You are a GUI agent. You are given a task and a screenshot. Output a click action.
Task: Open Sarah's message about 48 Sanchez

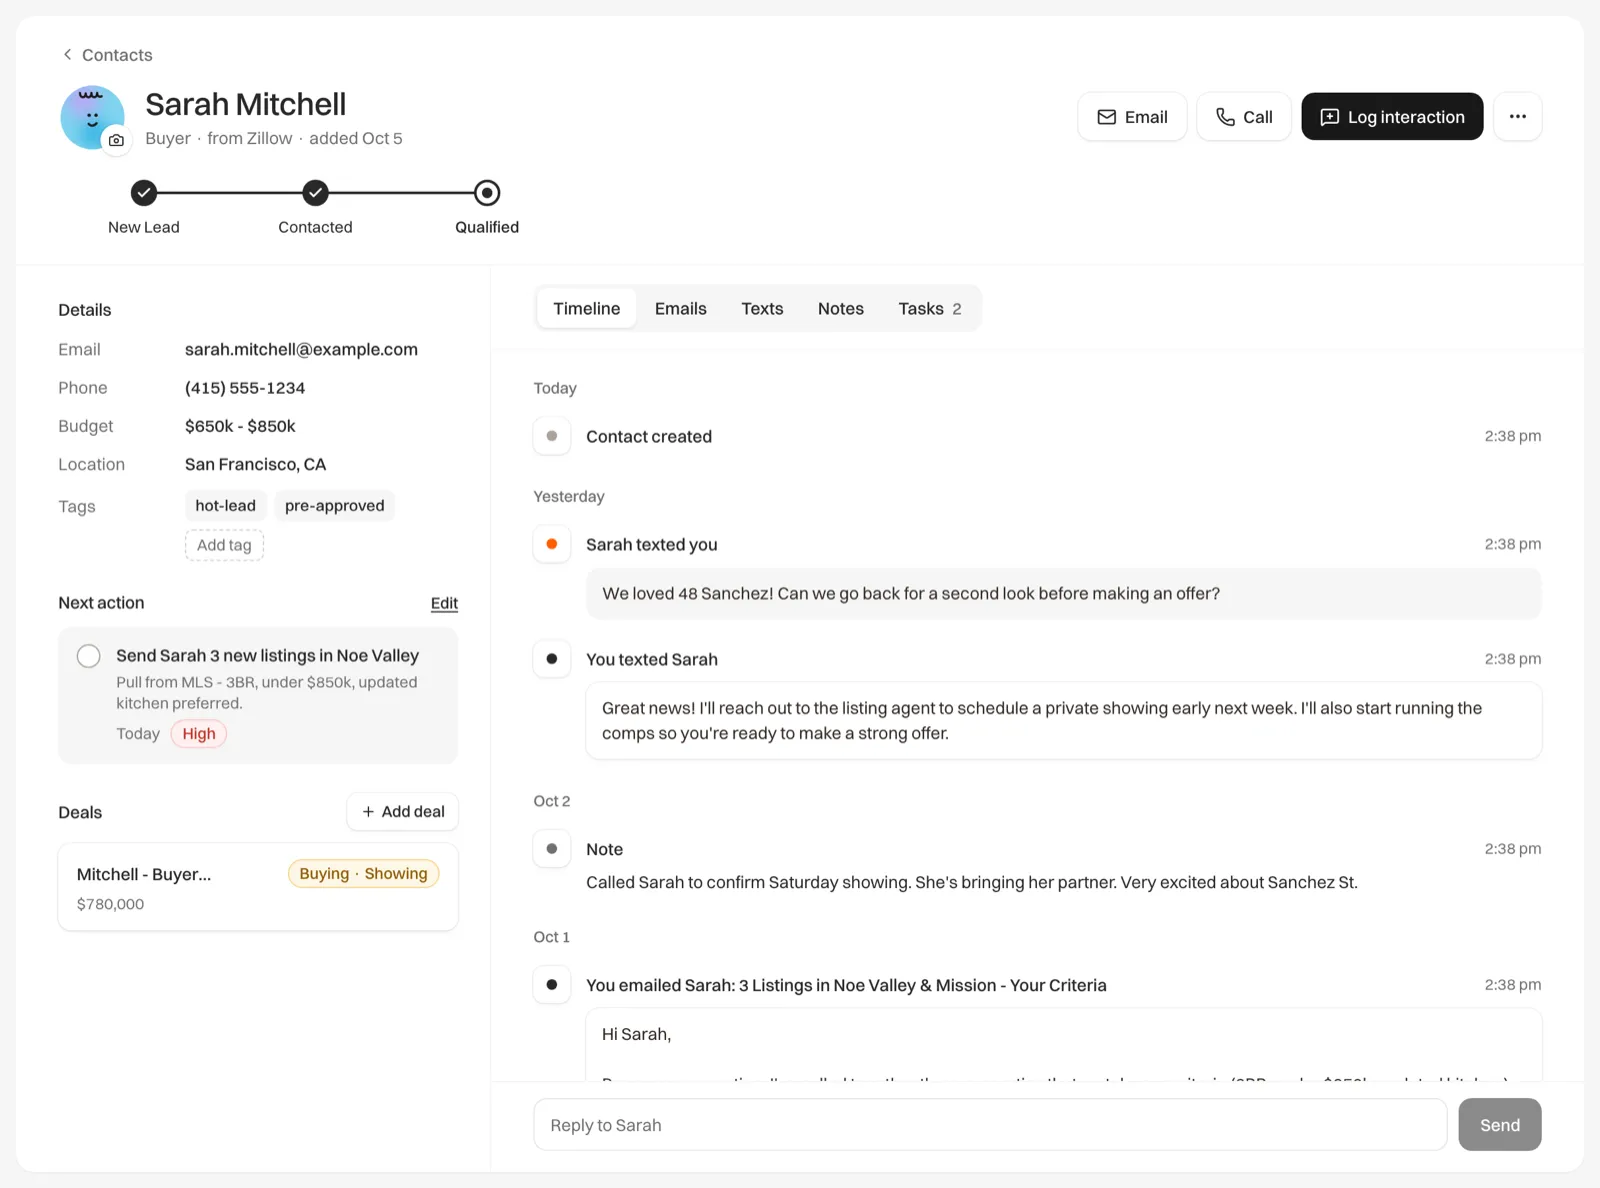[1064, 594]
